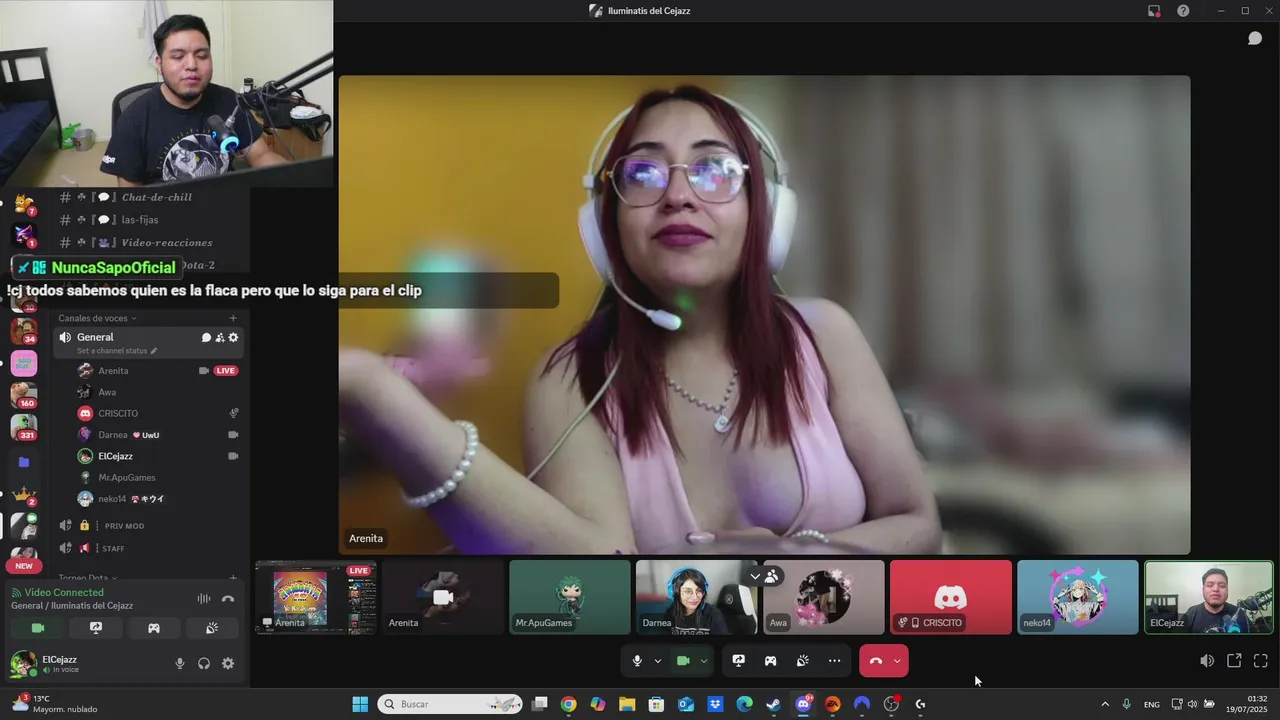Edit General voice channel settings gear
This screenshot has width=1280, height=720.
[x=233, y=338]
